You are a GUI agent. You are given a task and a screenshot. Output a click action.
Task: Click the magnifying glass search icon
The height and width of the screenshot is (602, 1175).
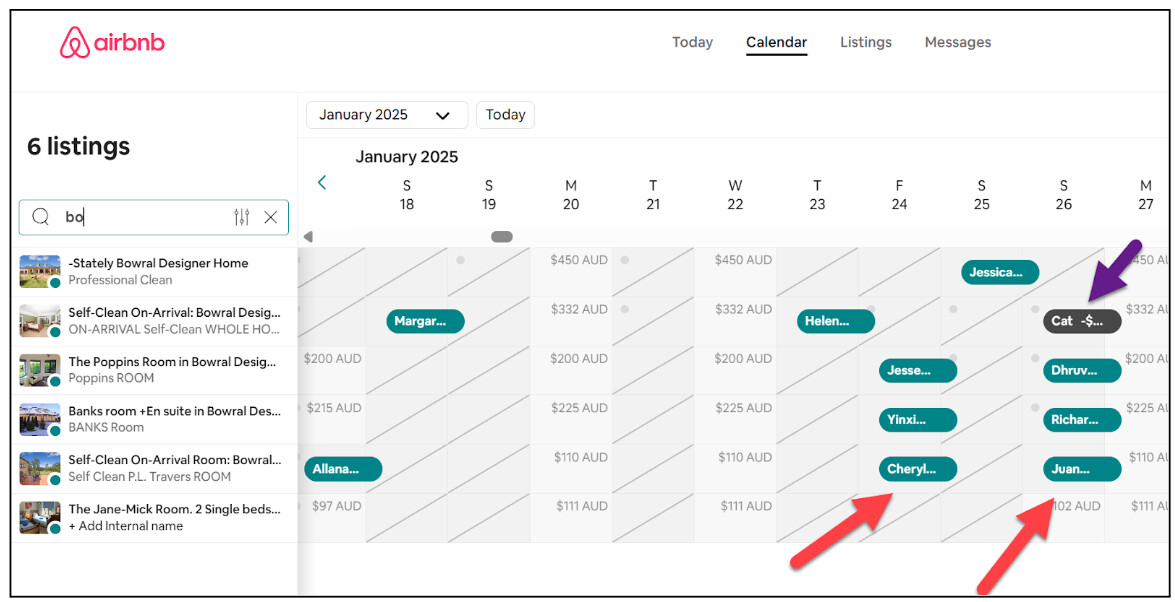point(41,217)
